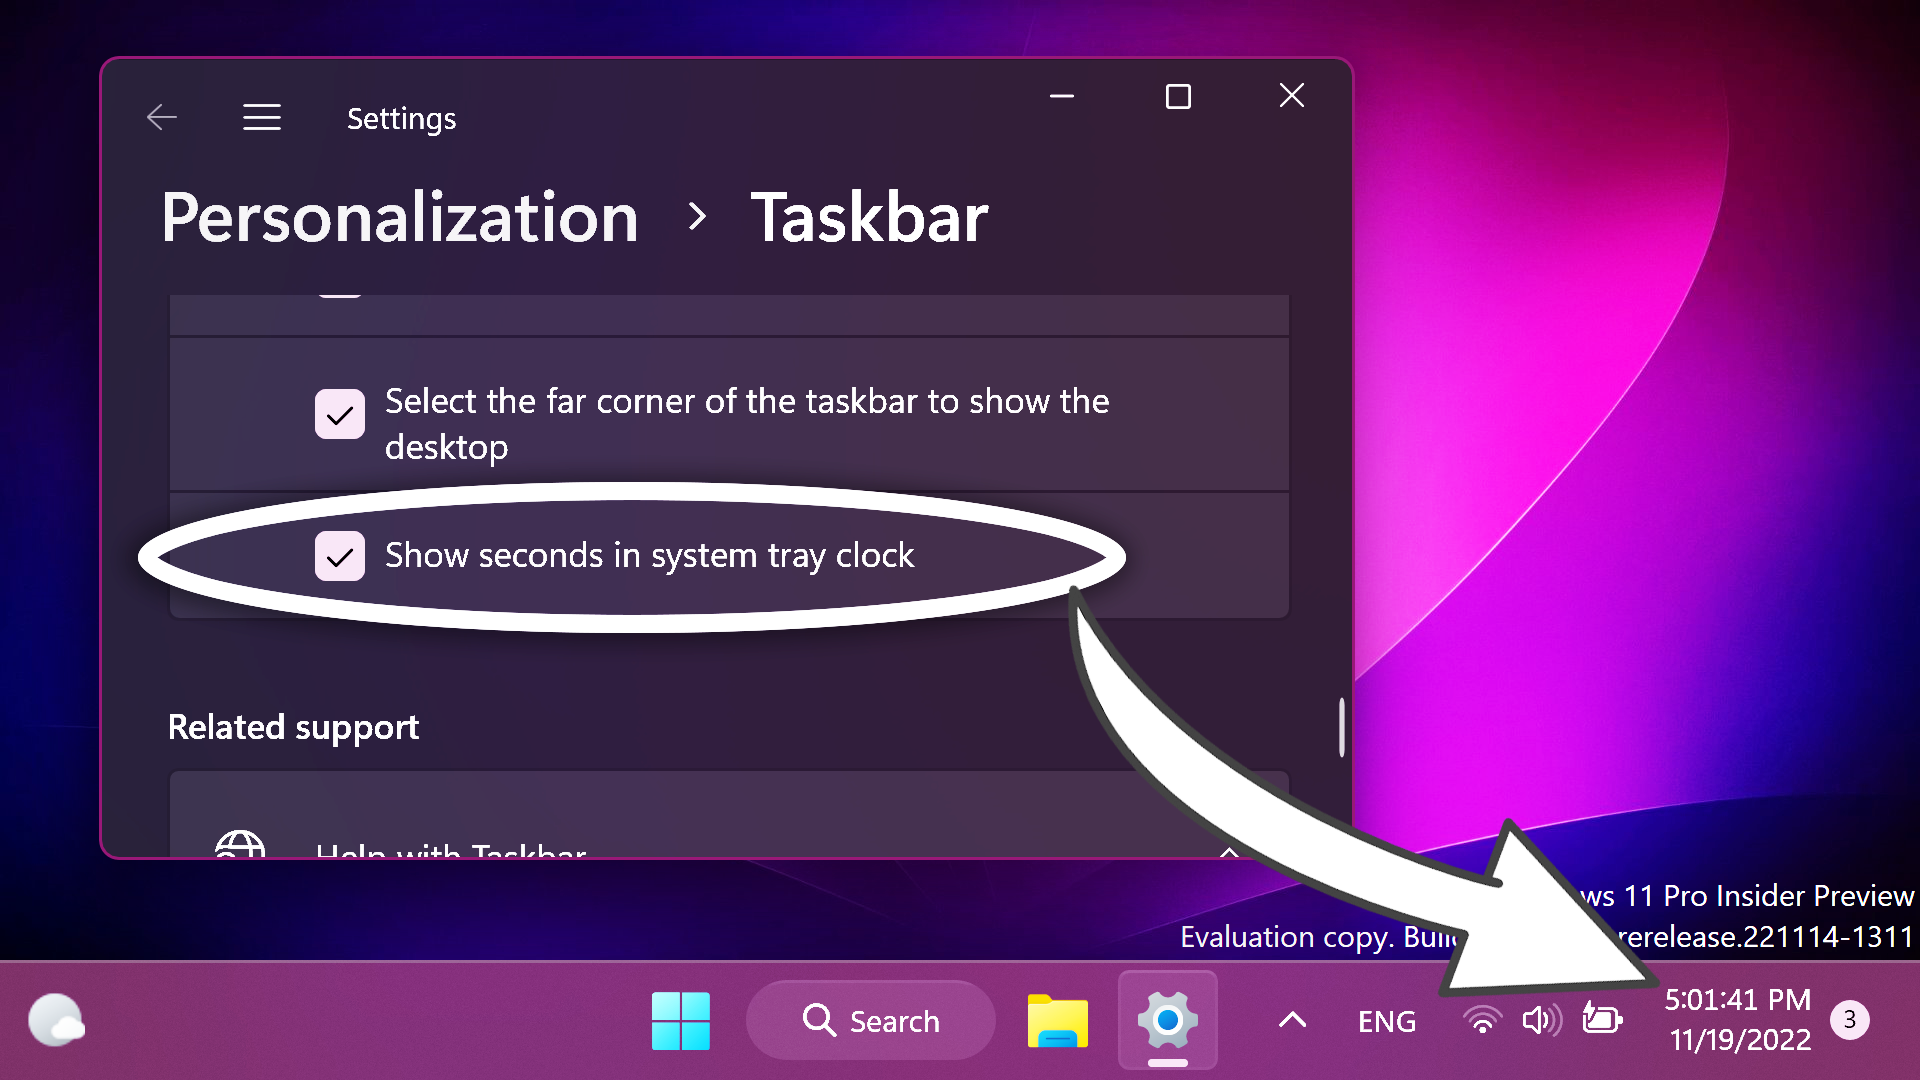The height and width of the screenshot is (1080, 1920).
Task: Open the ENG language switcher
Action: (1387, 1021)
